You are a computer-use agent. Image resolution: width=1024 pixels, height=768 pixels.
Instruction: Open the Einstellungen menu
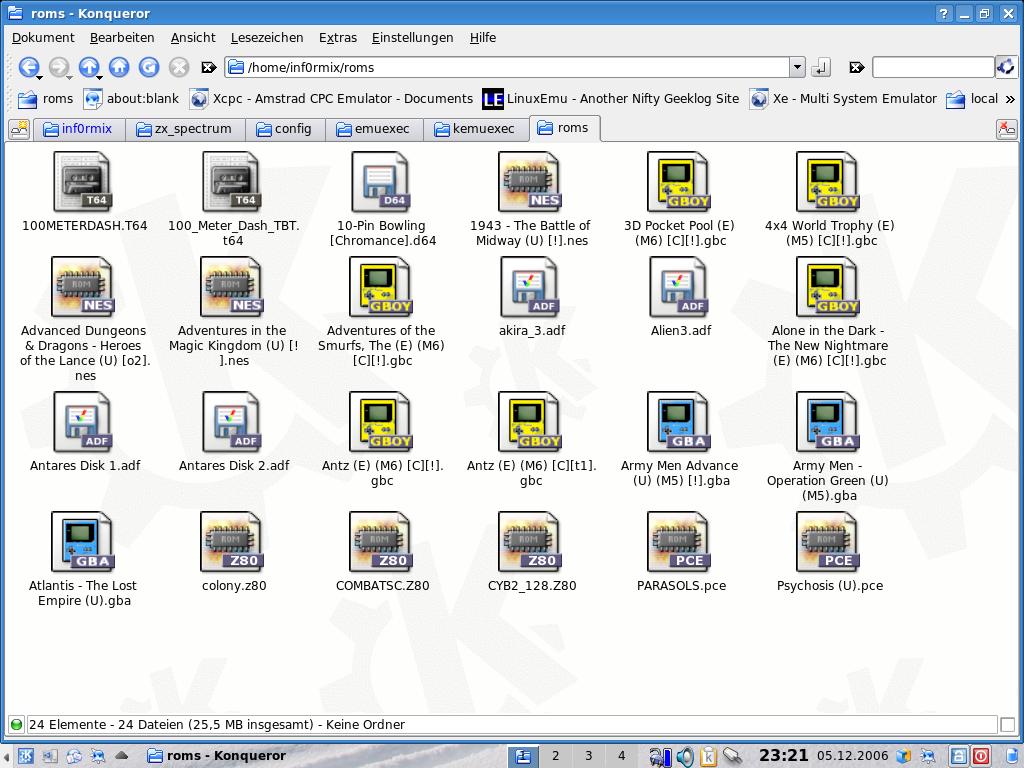413,37
